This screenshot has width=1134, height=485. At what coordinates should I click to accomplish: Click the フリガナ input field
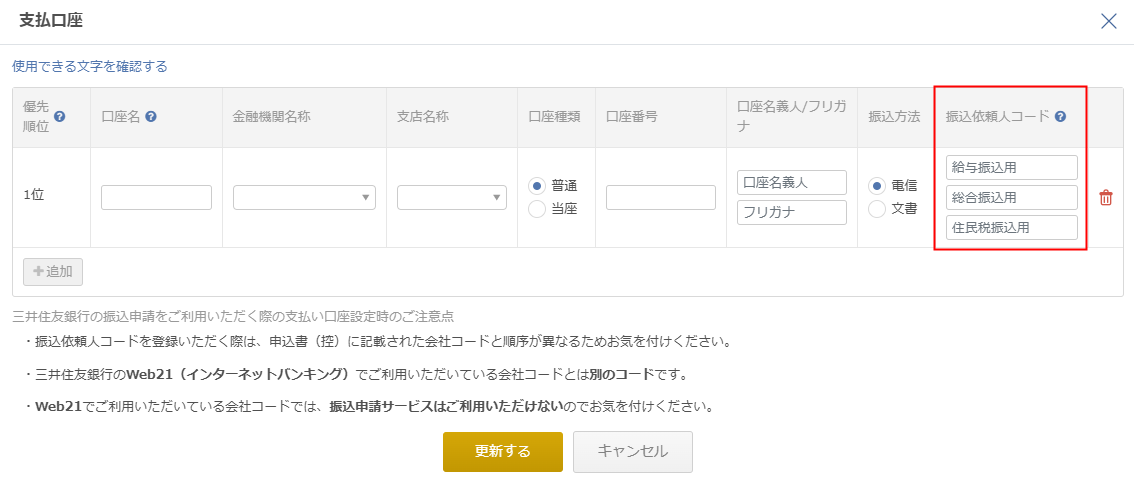click(x=792, y=213)
